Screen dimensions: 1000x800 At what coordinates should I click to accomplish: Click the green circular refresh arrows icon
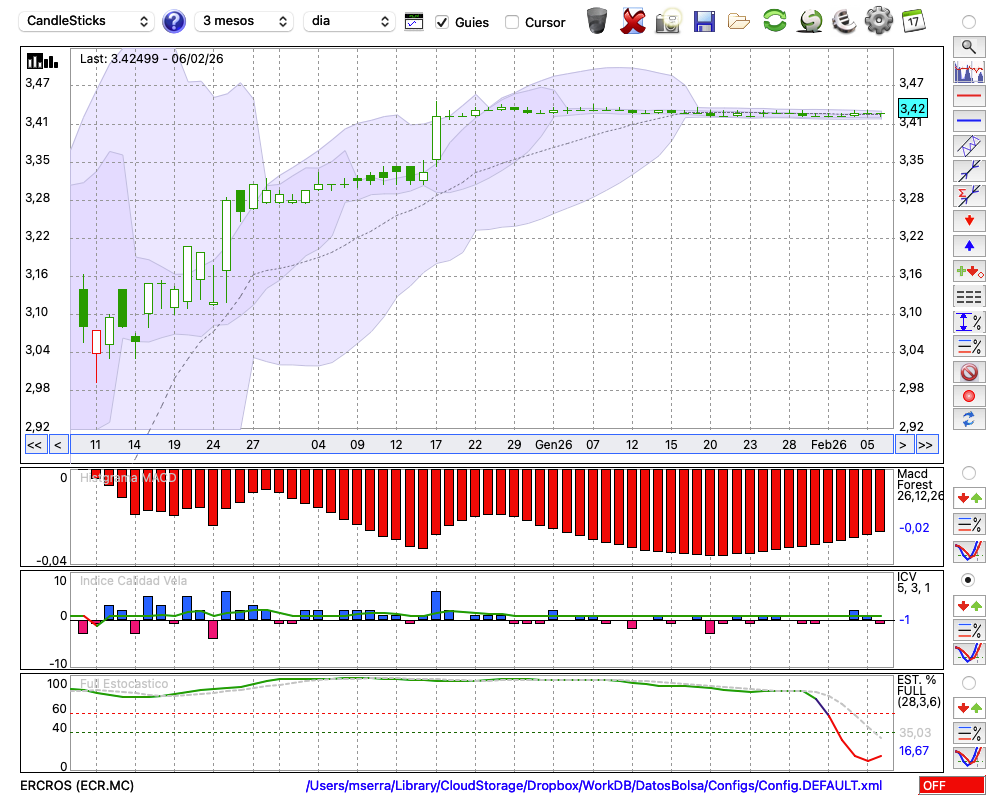[x=774, y=20]
